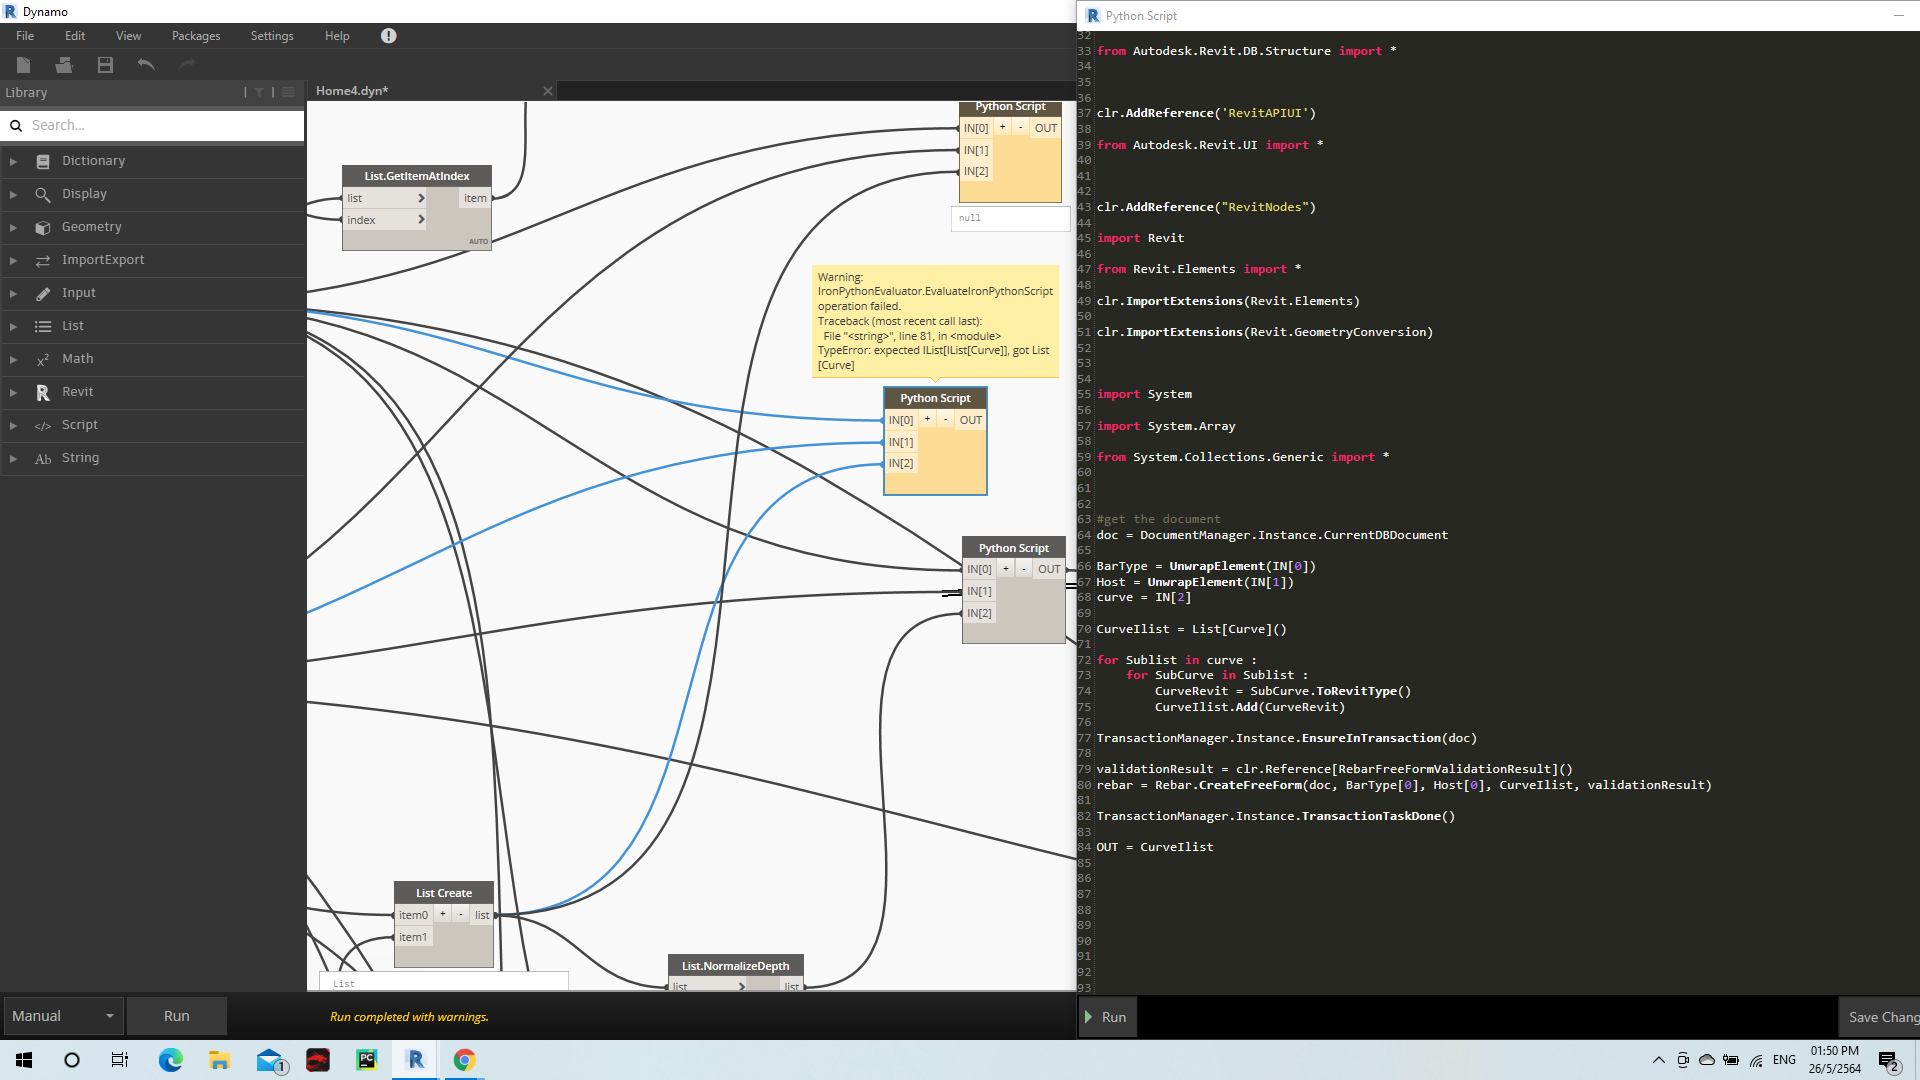Click the library filter funnel icon

tap(259, 92)
